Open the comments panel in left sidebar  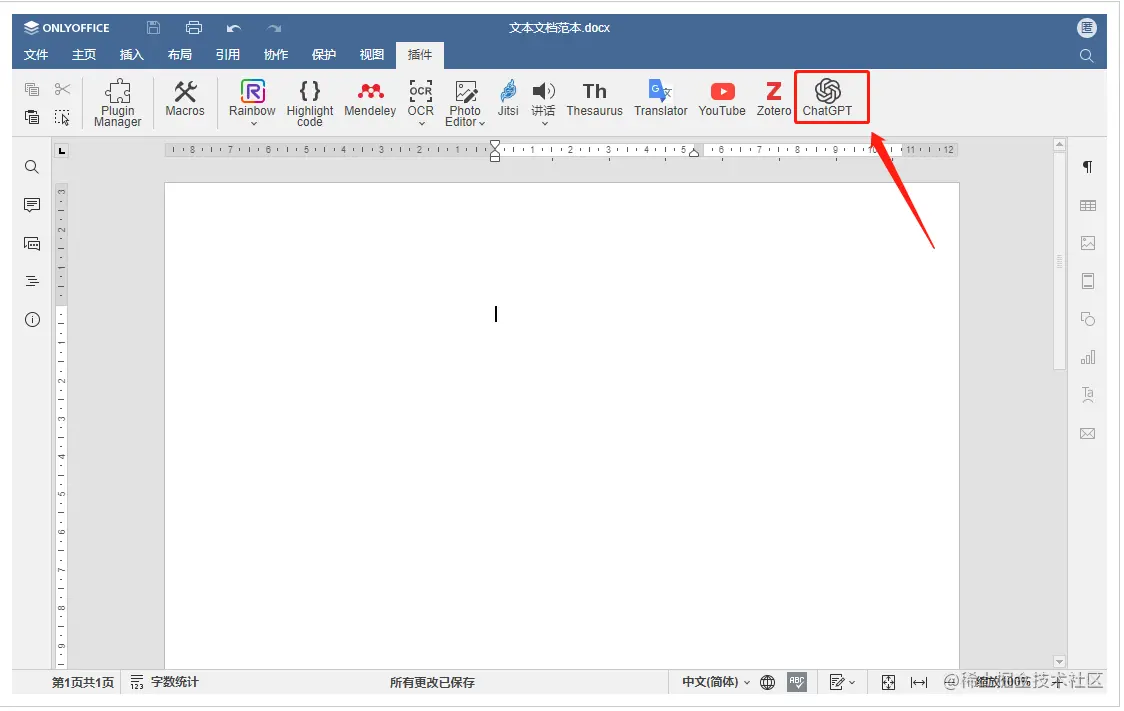[x=32, y=205]
